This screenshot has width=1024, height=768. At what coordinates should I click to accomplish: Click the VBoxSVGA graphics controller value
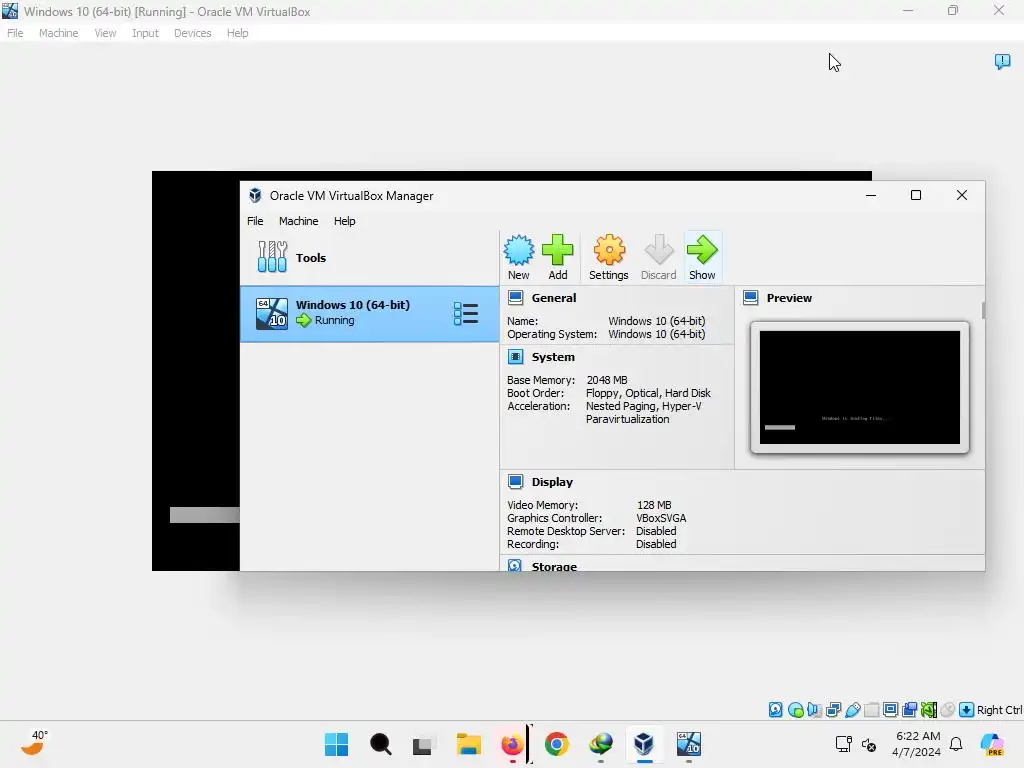[x=661, y=518]
